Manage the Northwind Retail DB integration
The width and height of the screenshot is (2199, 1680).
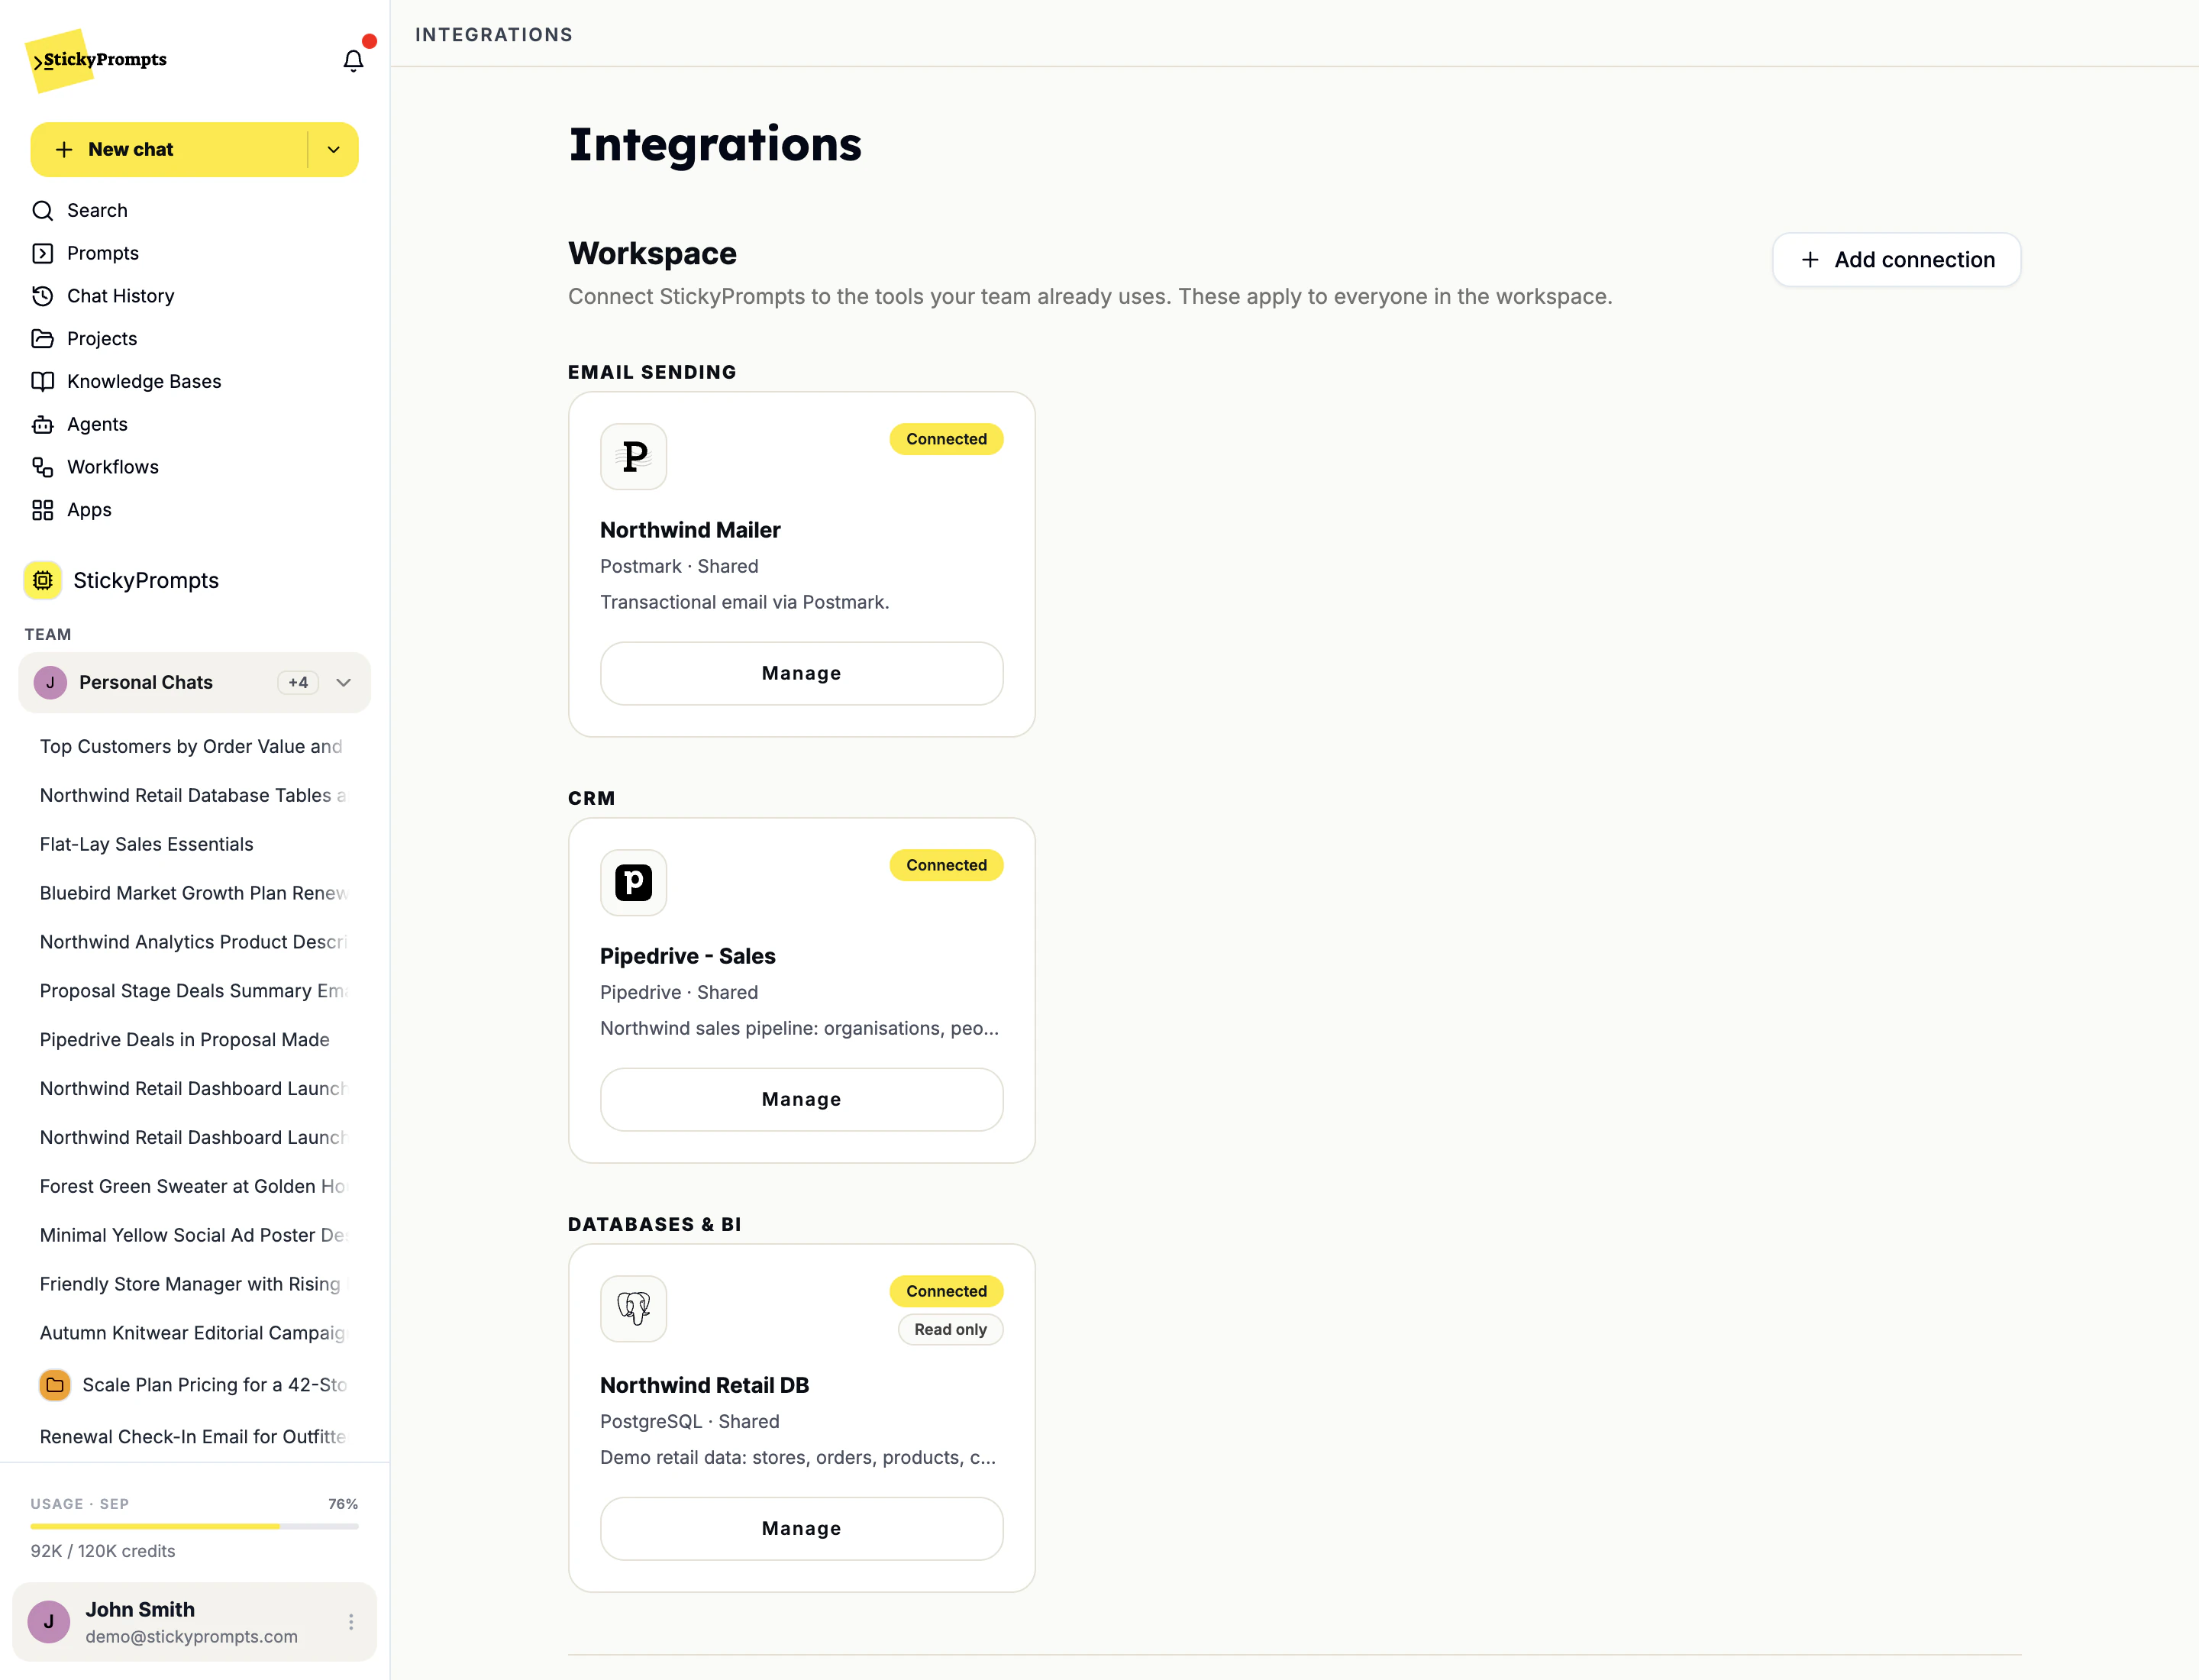801,1528
